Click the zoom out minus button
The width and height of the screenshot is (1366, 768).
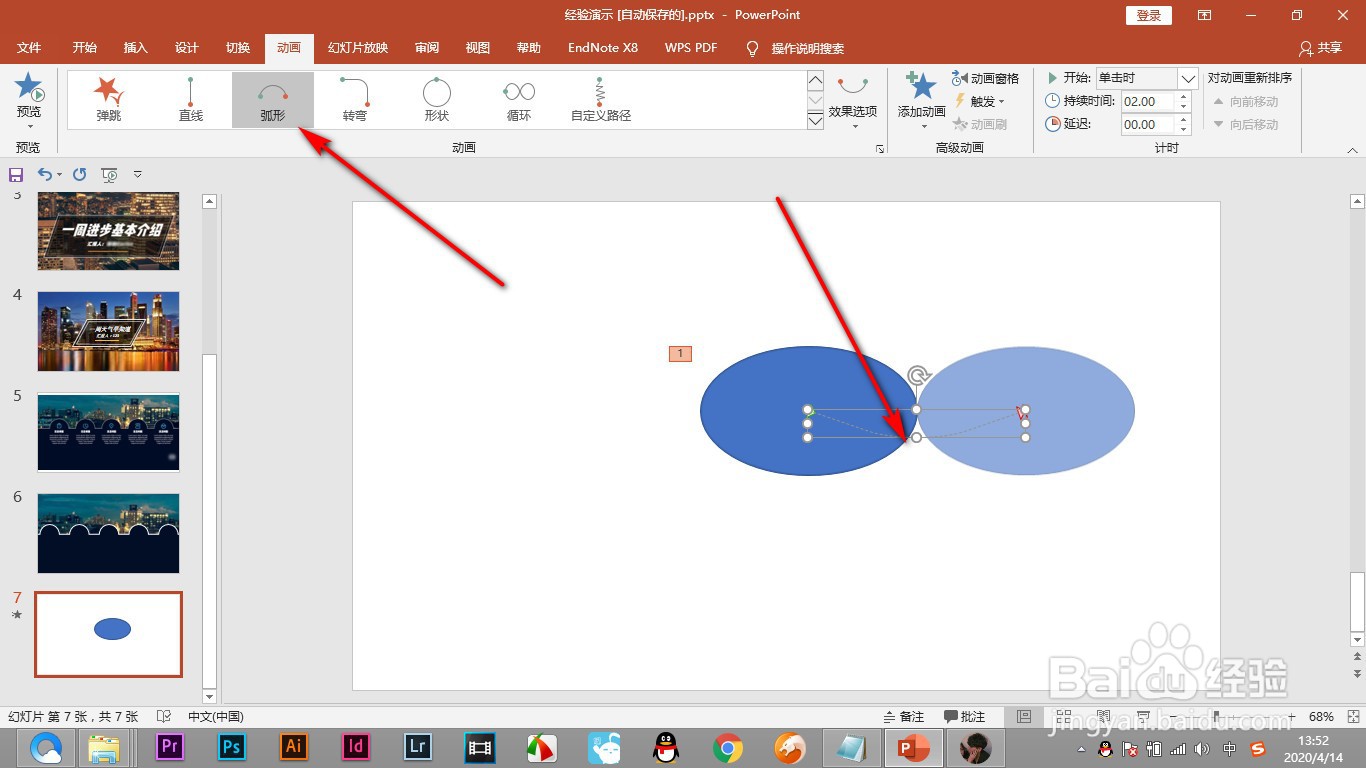[x=1172, y=717]
